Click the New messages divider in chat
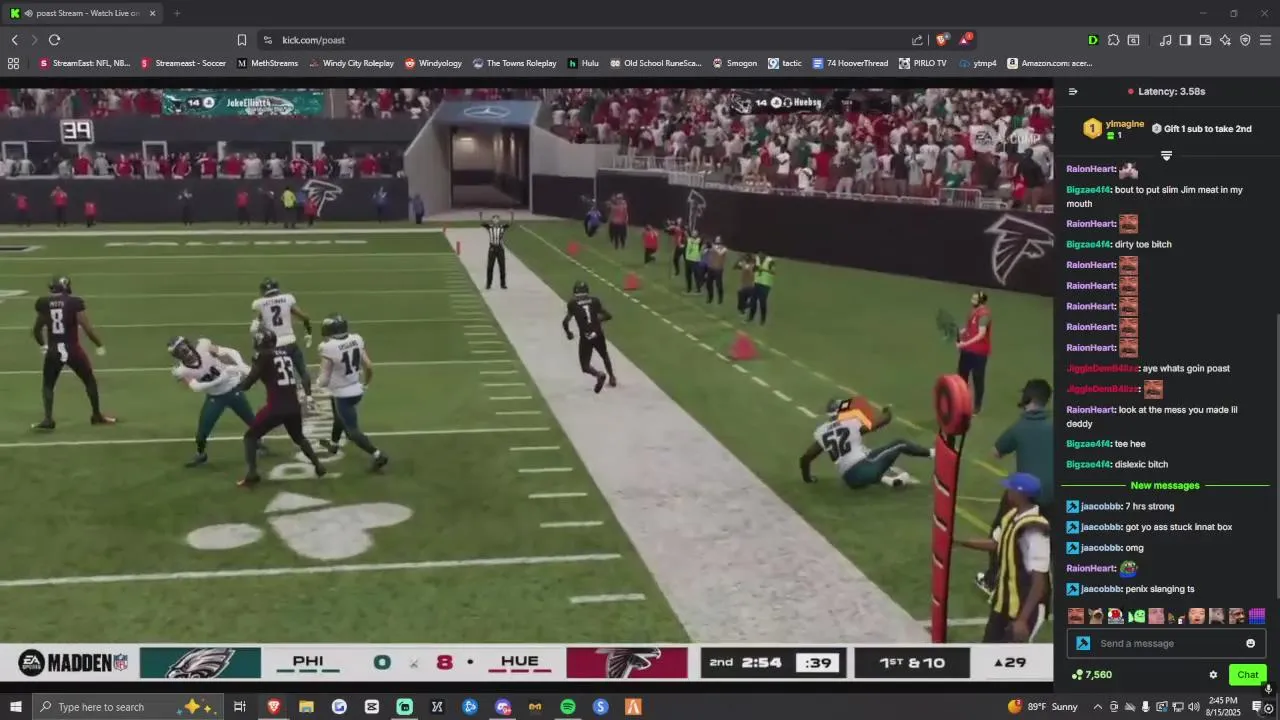 click(x=1165, y=485)
